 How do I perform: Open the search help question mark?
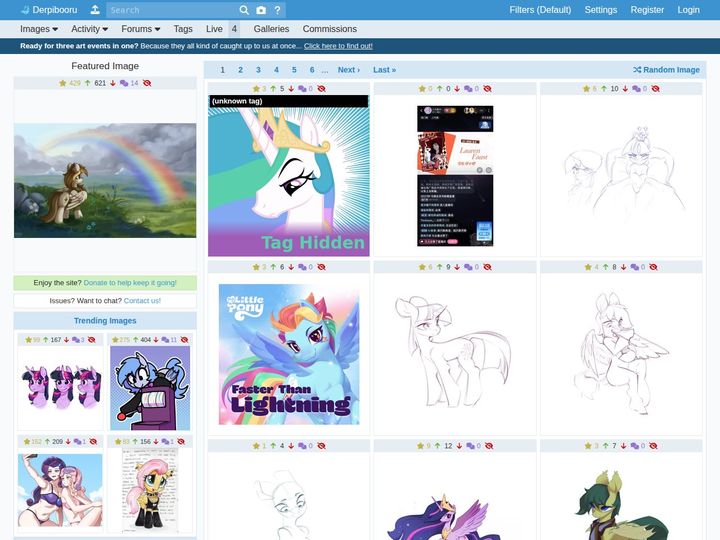(x=277, y=10)
